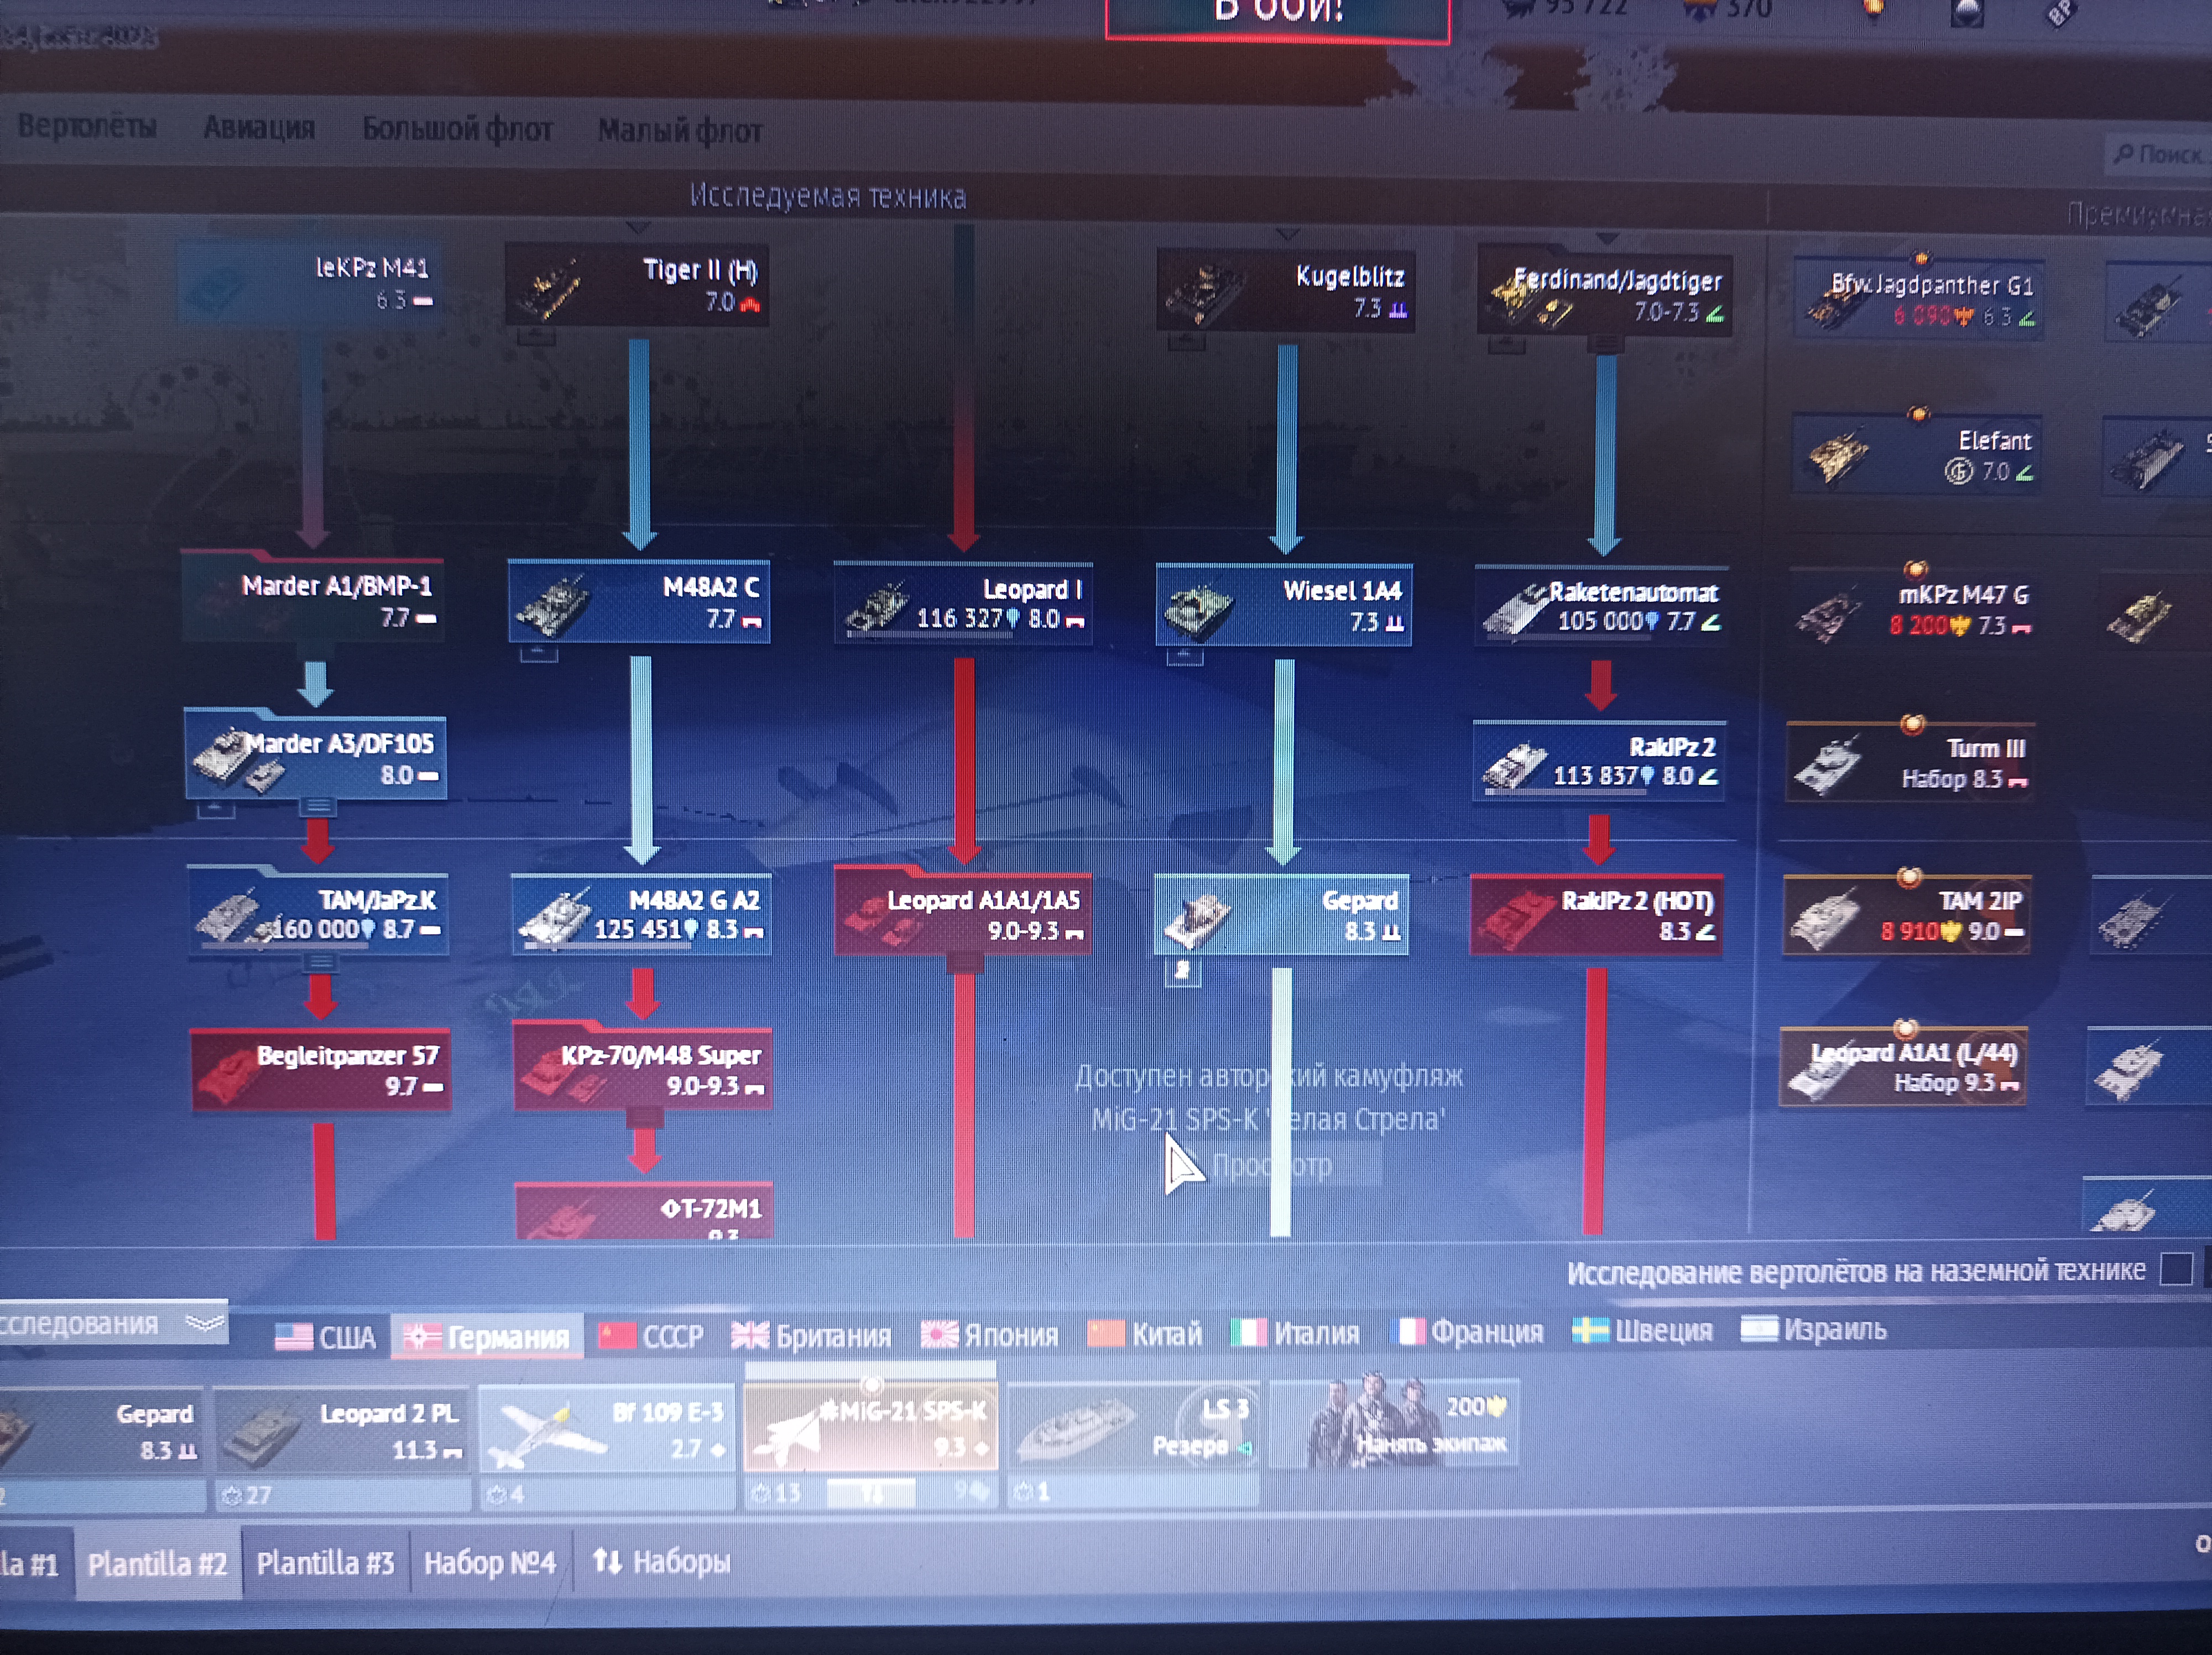The width and height of the screenshot is (2212, 1655).
Task: Open the Большой флот tab
Action: pyautogui.click(x=457, y=129)
